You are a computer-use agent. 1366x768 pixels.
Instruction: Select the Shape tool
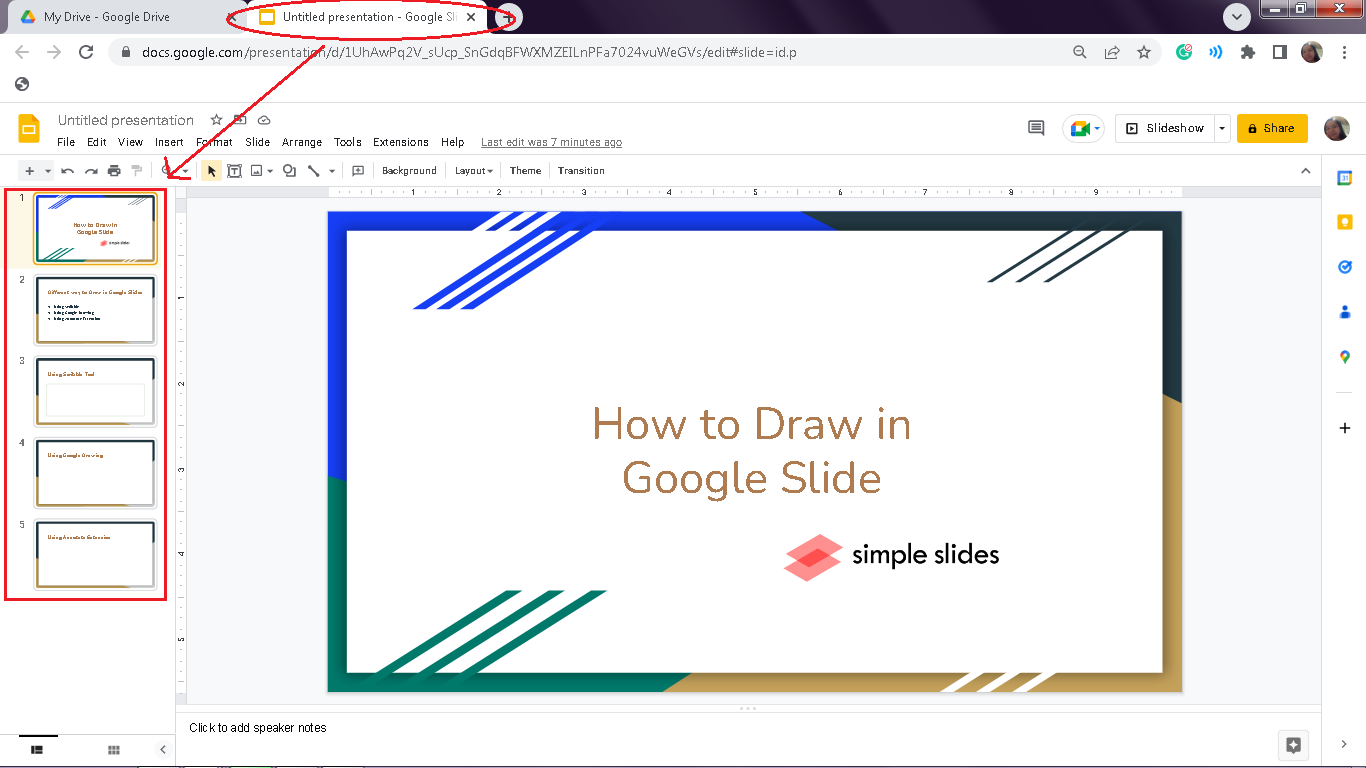(289, 171)
